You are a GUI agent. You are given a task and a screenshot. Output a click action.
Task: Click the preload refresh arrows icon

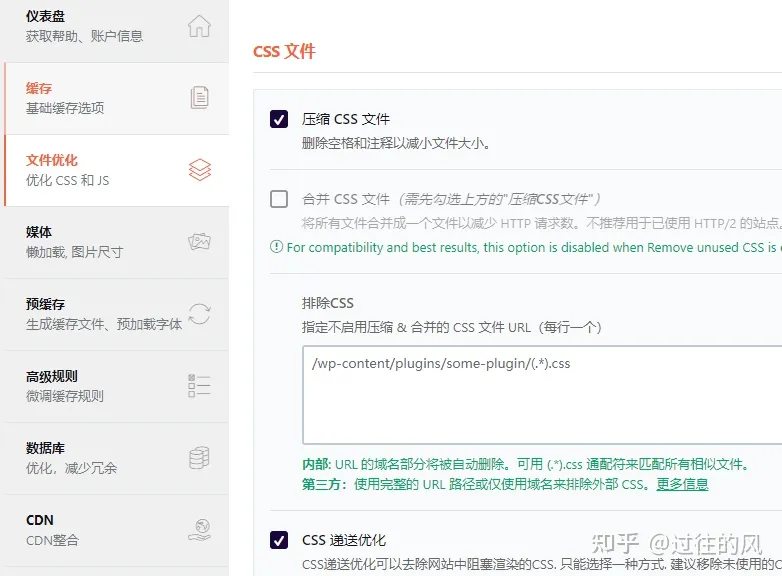point(199,314)
